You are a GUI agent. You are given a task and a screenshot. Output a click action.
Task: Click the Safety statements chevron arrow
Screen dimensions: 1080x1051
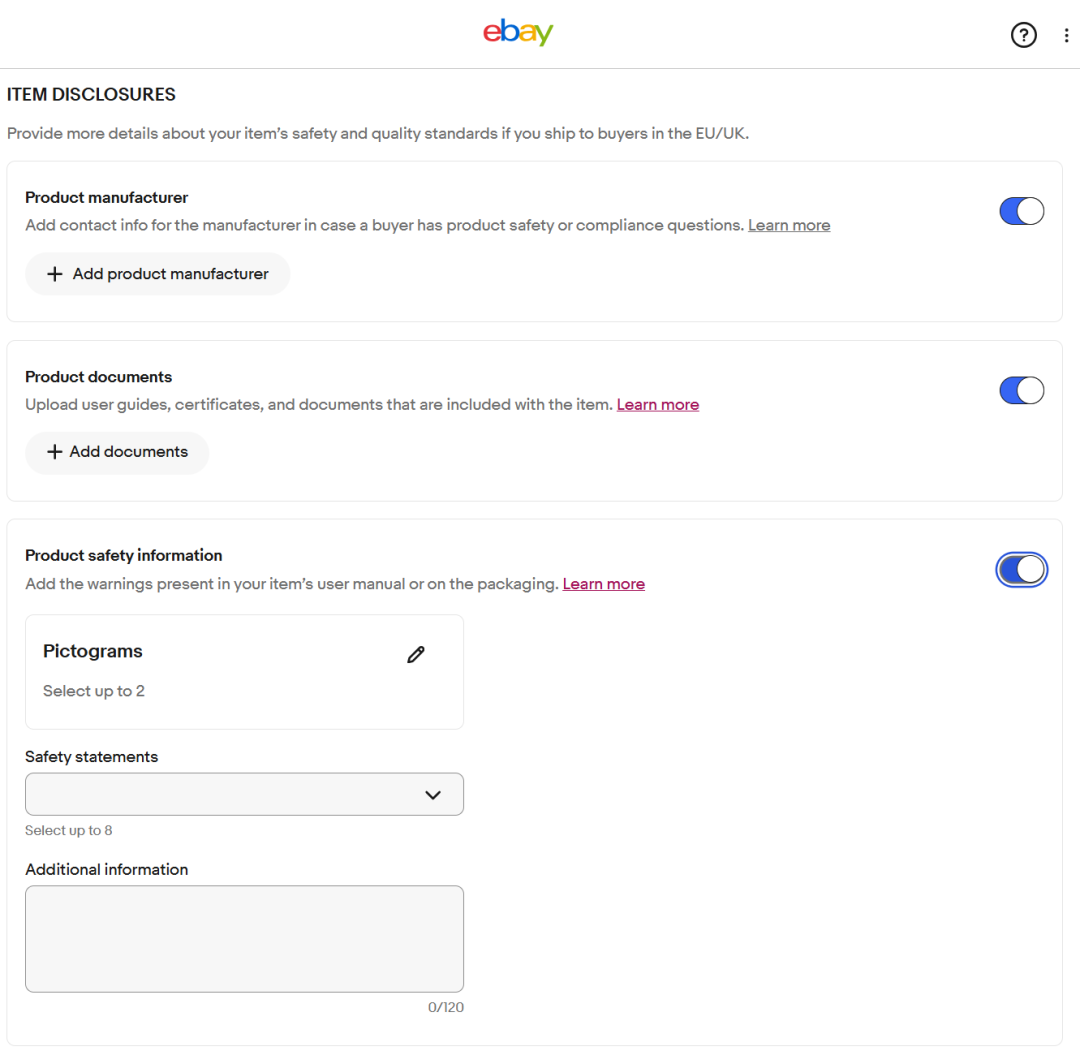pyautogui.click(x=433, y=795)
